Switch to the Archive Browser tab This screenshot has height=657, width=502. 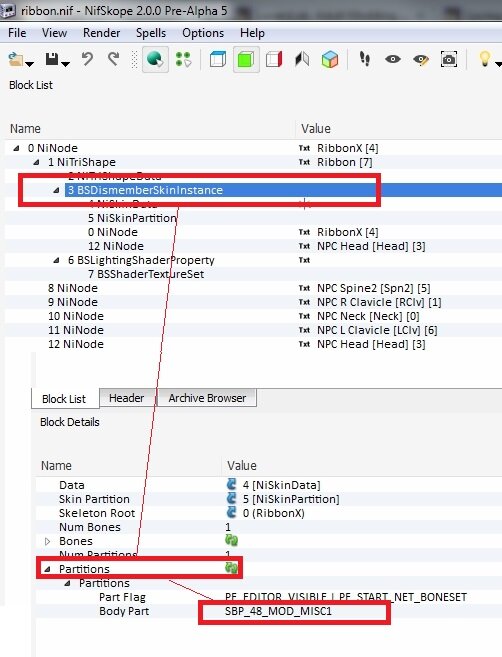click(x=207, y=398)
